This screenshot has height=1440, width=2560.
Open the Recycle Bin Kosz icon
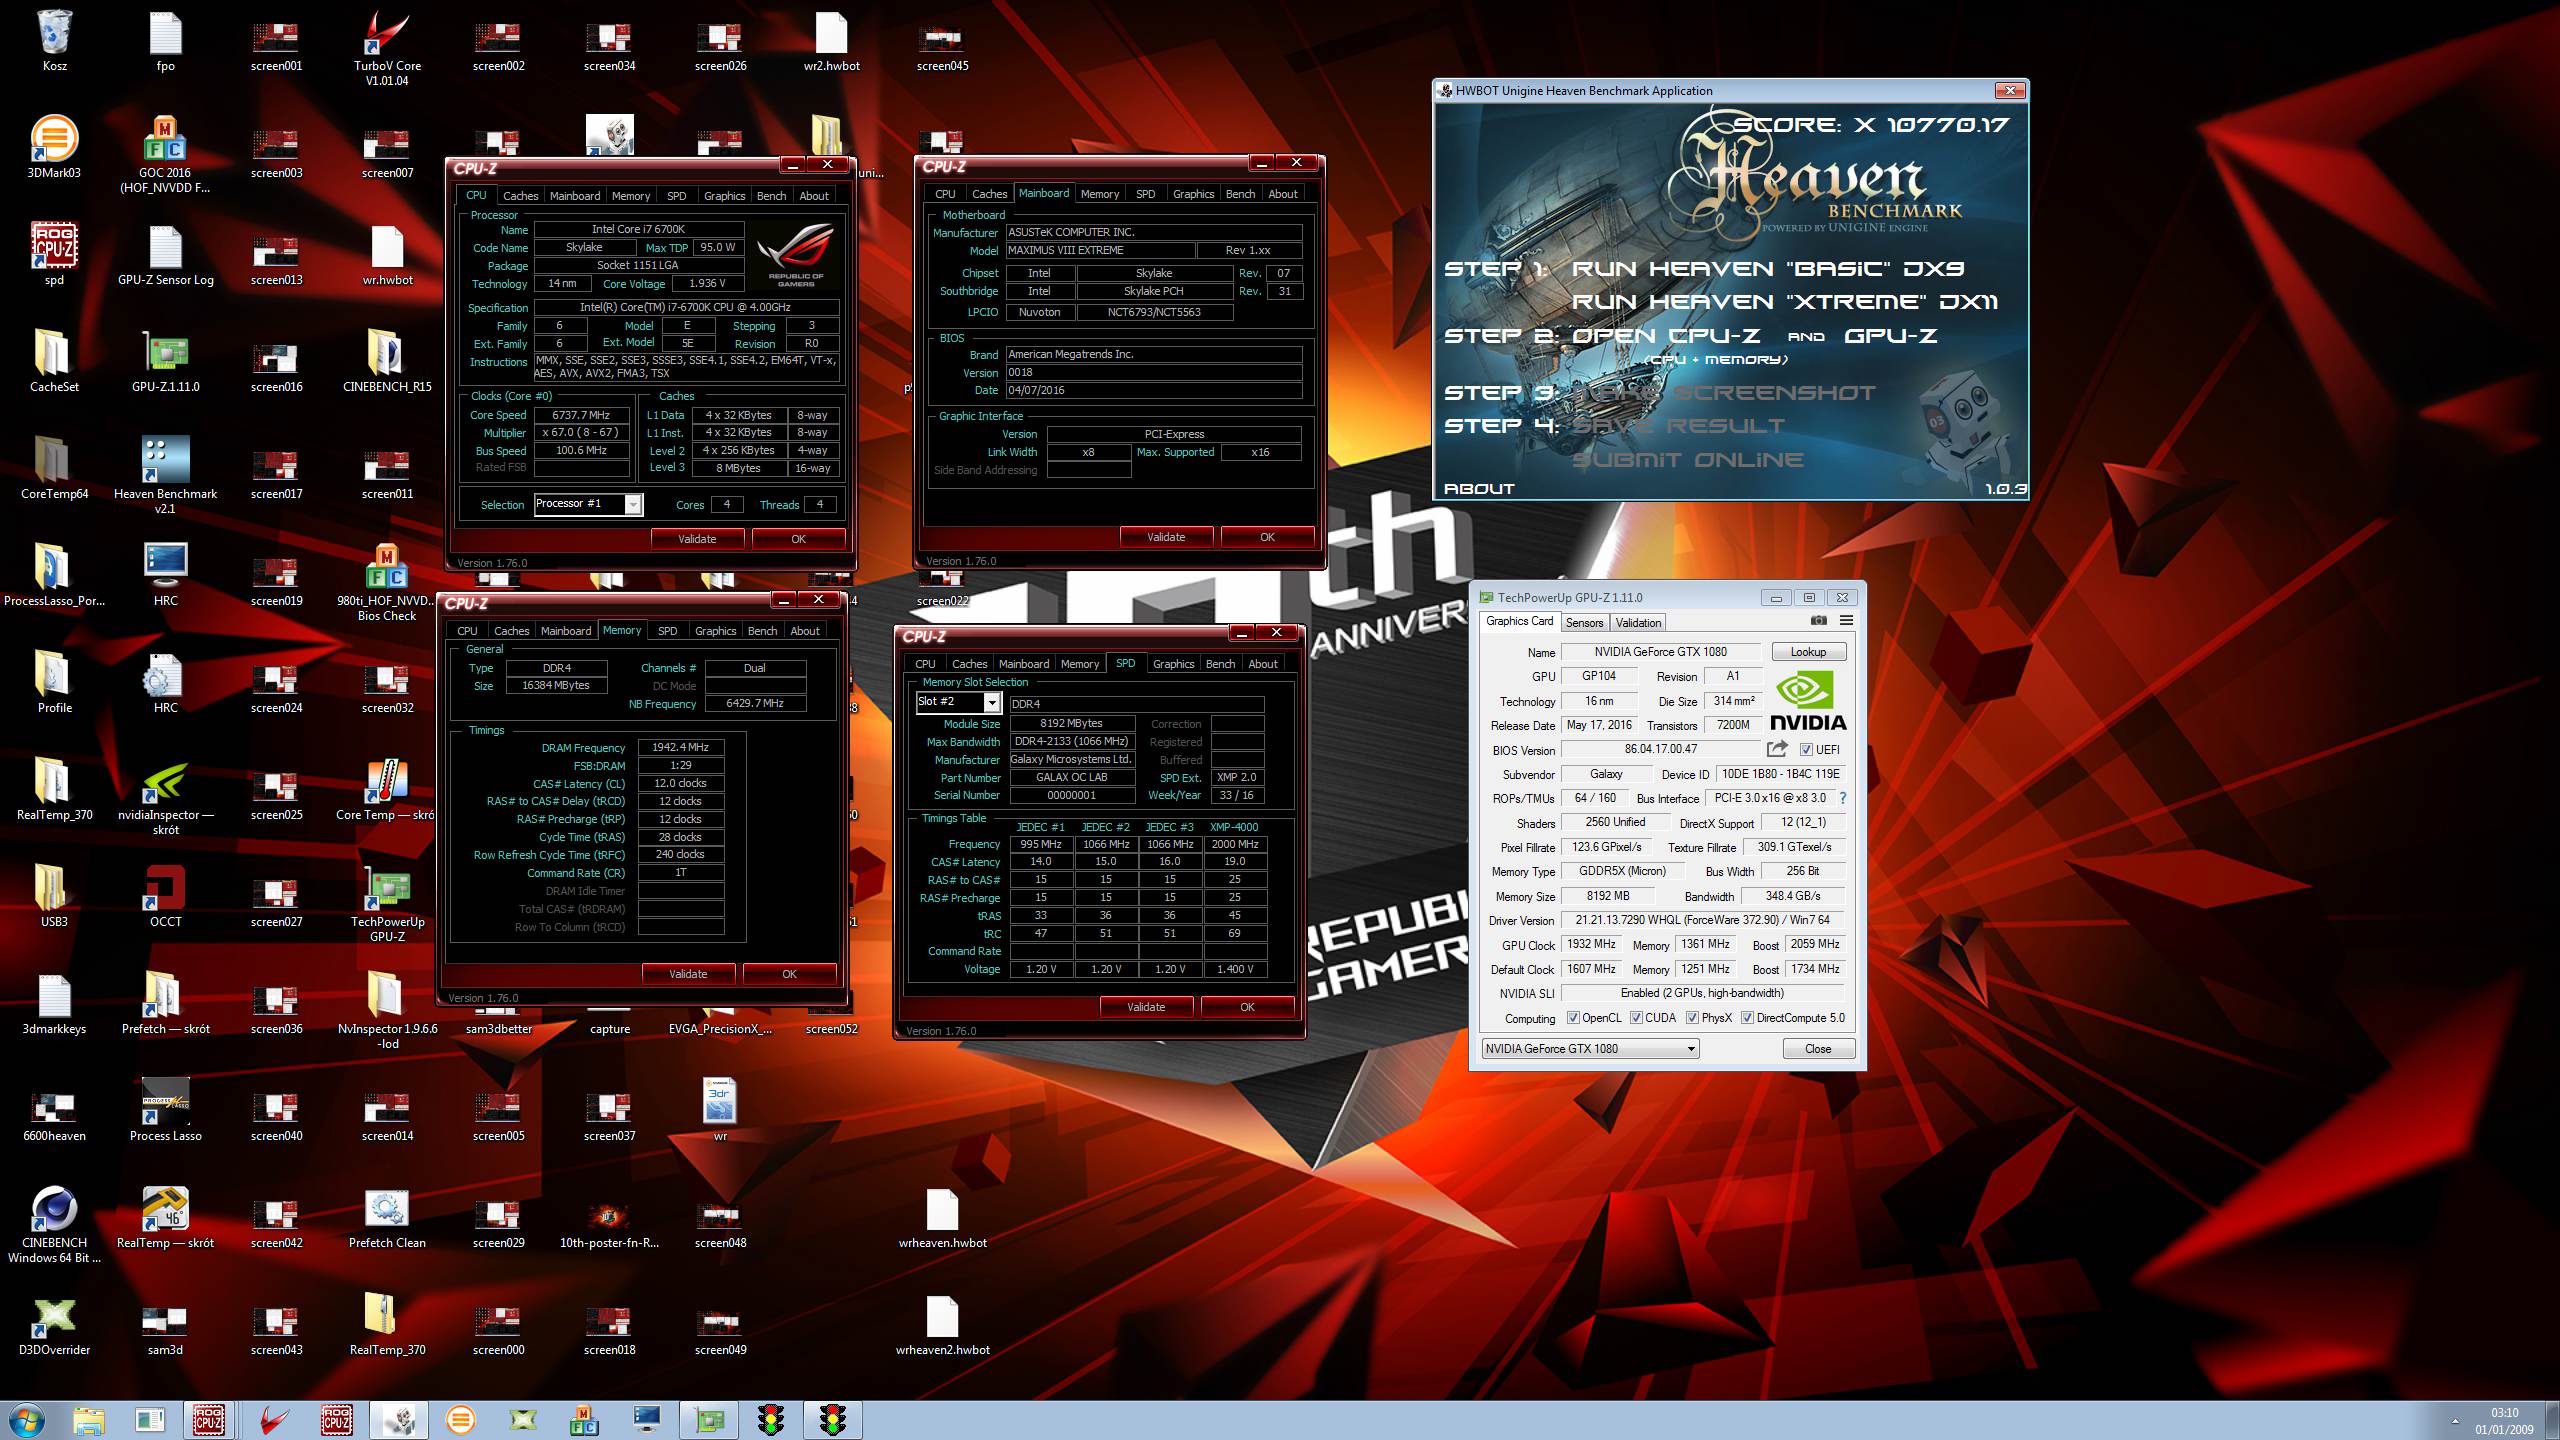[54, 41]
